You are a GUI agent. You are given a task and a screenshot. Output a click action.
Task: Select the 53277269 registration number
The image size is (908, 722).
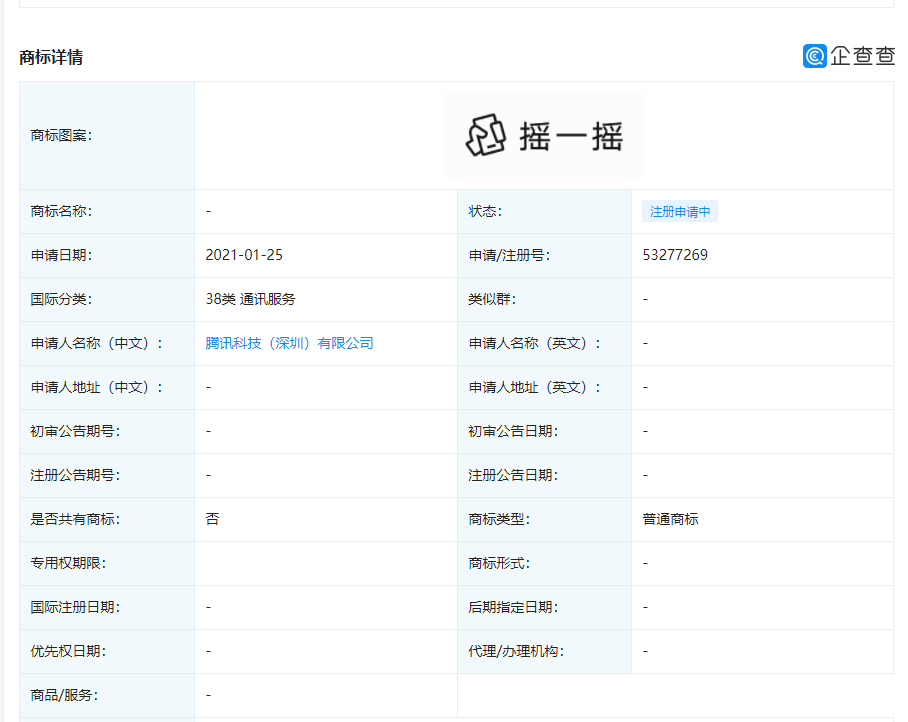(675, 255)
